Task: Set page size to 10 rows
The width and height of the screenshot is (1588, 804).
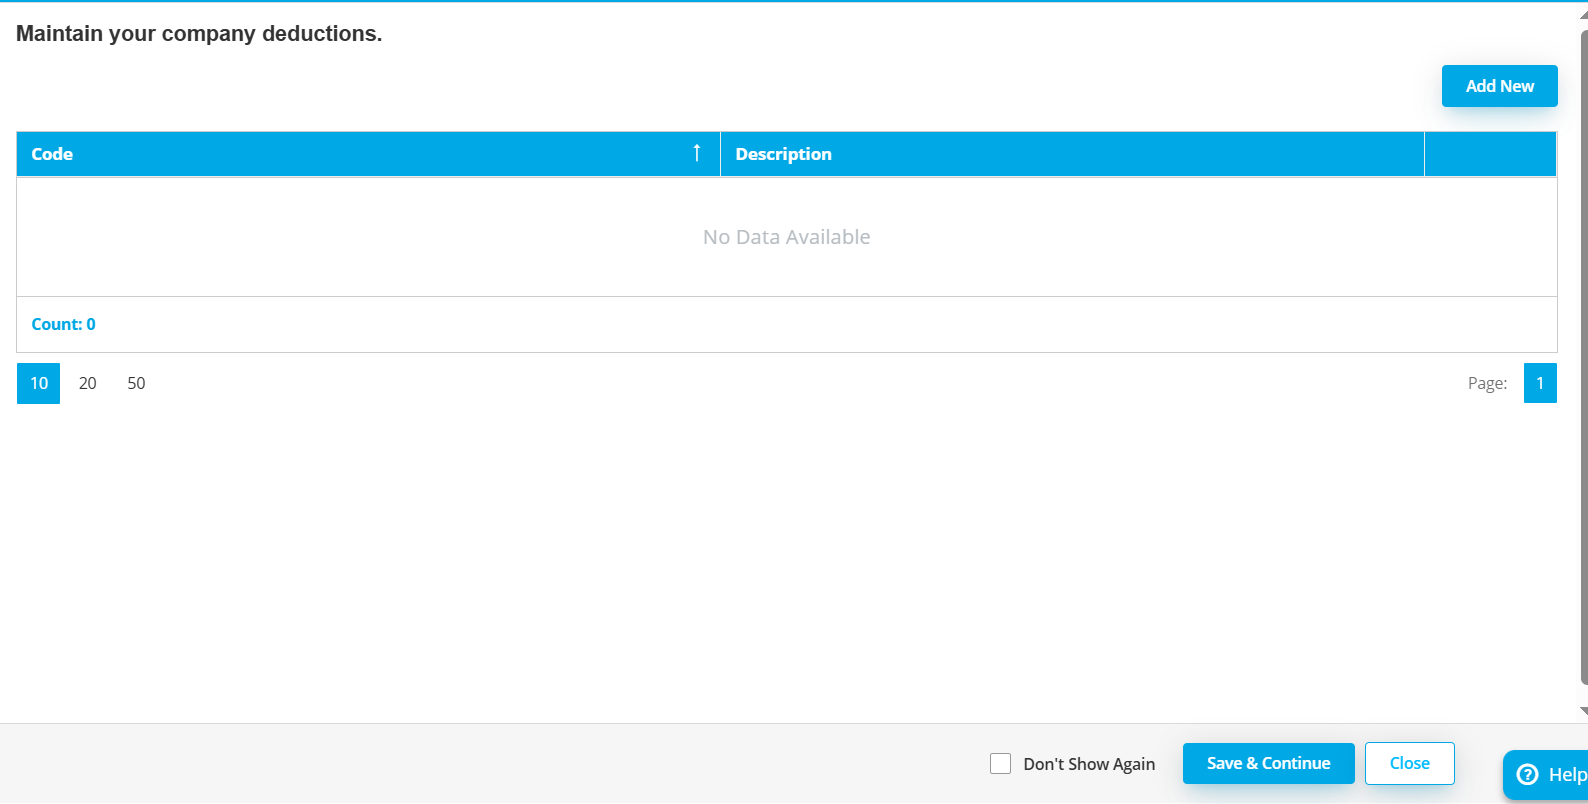Action: [x=38, y=383]
